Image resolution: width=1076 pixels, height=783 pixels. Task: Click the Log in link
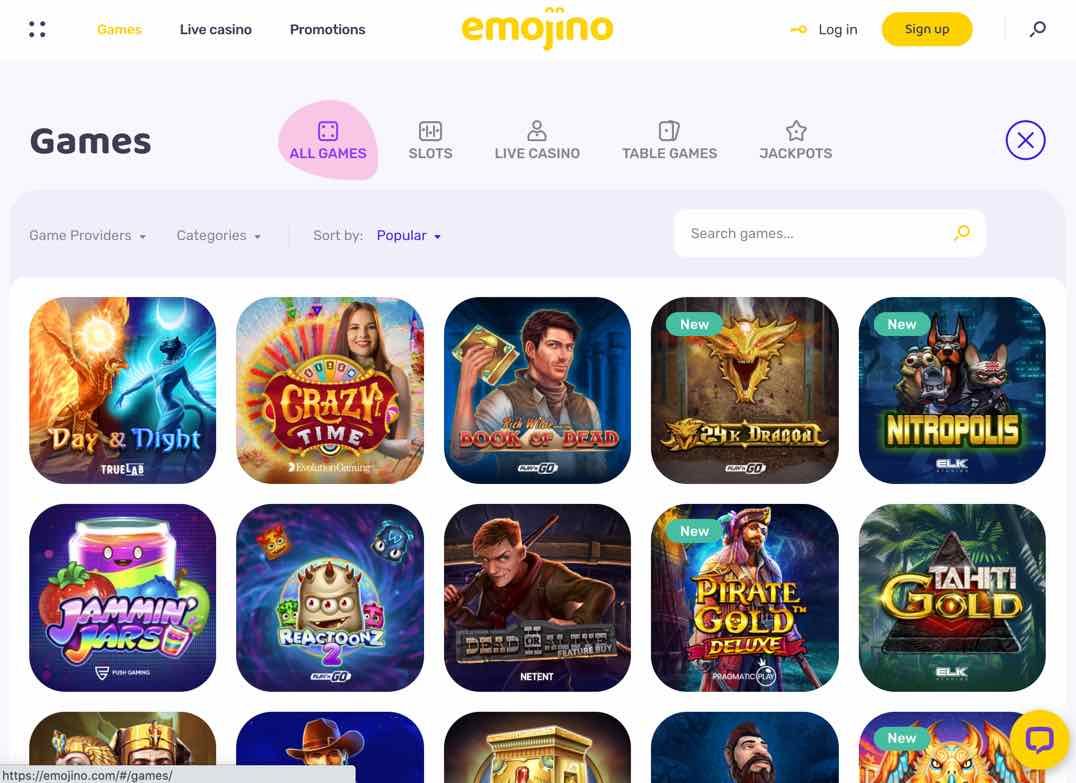tap(837, 30)
